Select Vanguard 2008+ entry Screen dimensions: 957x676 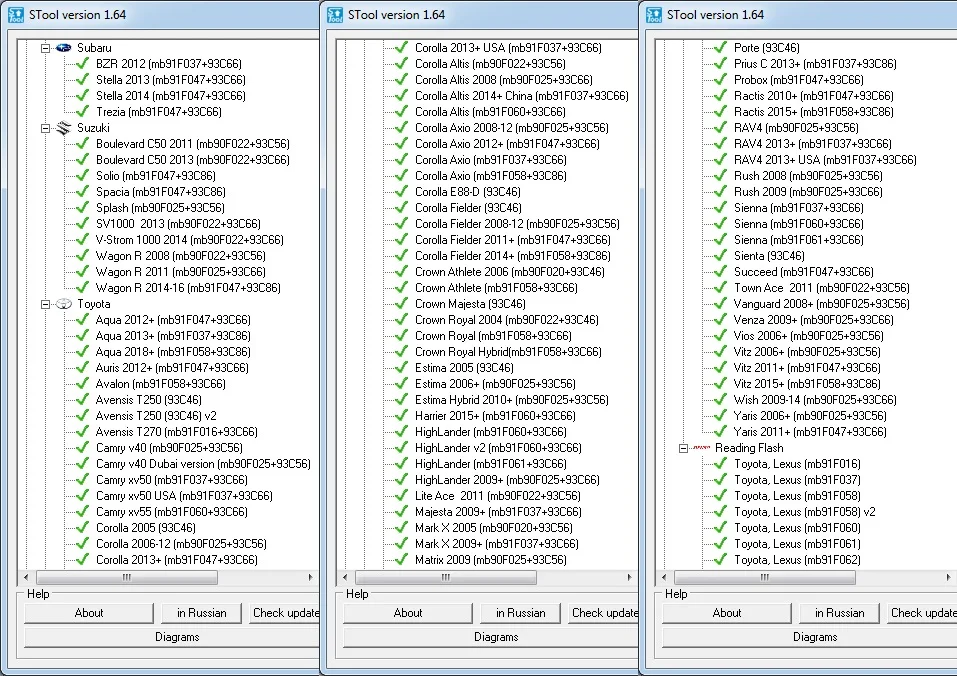821,304
